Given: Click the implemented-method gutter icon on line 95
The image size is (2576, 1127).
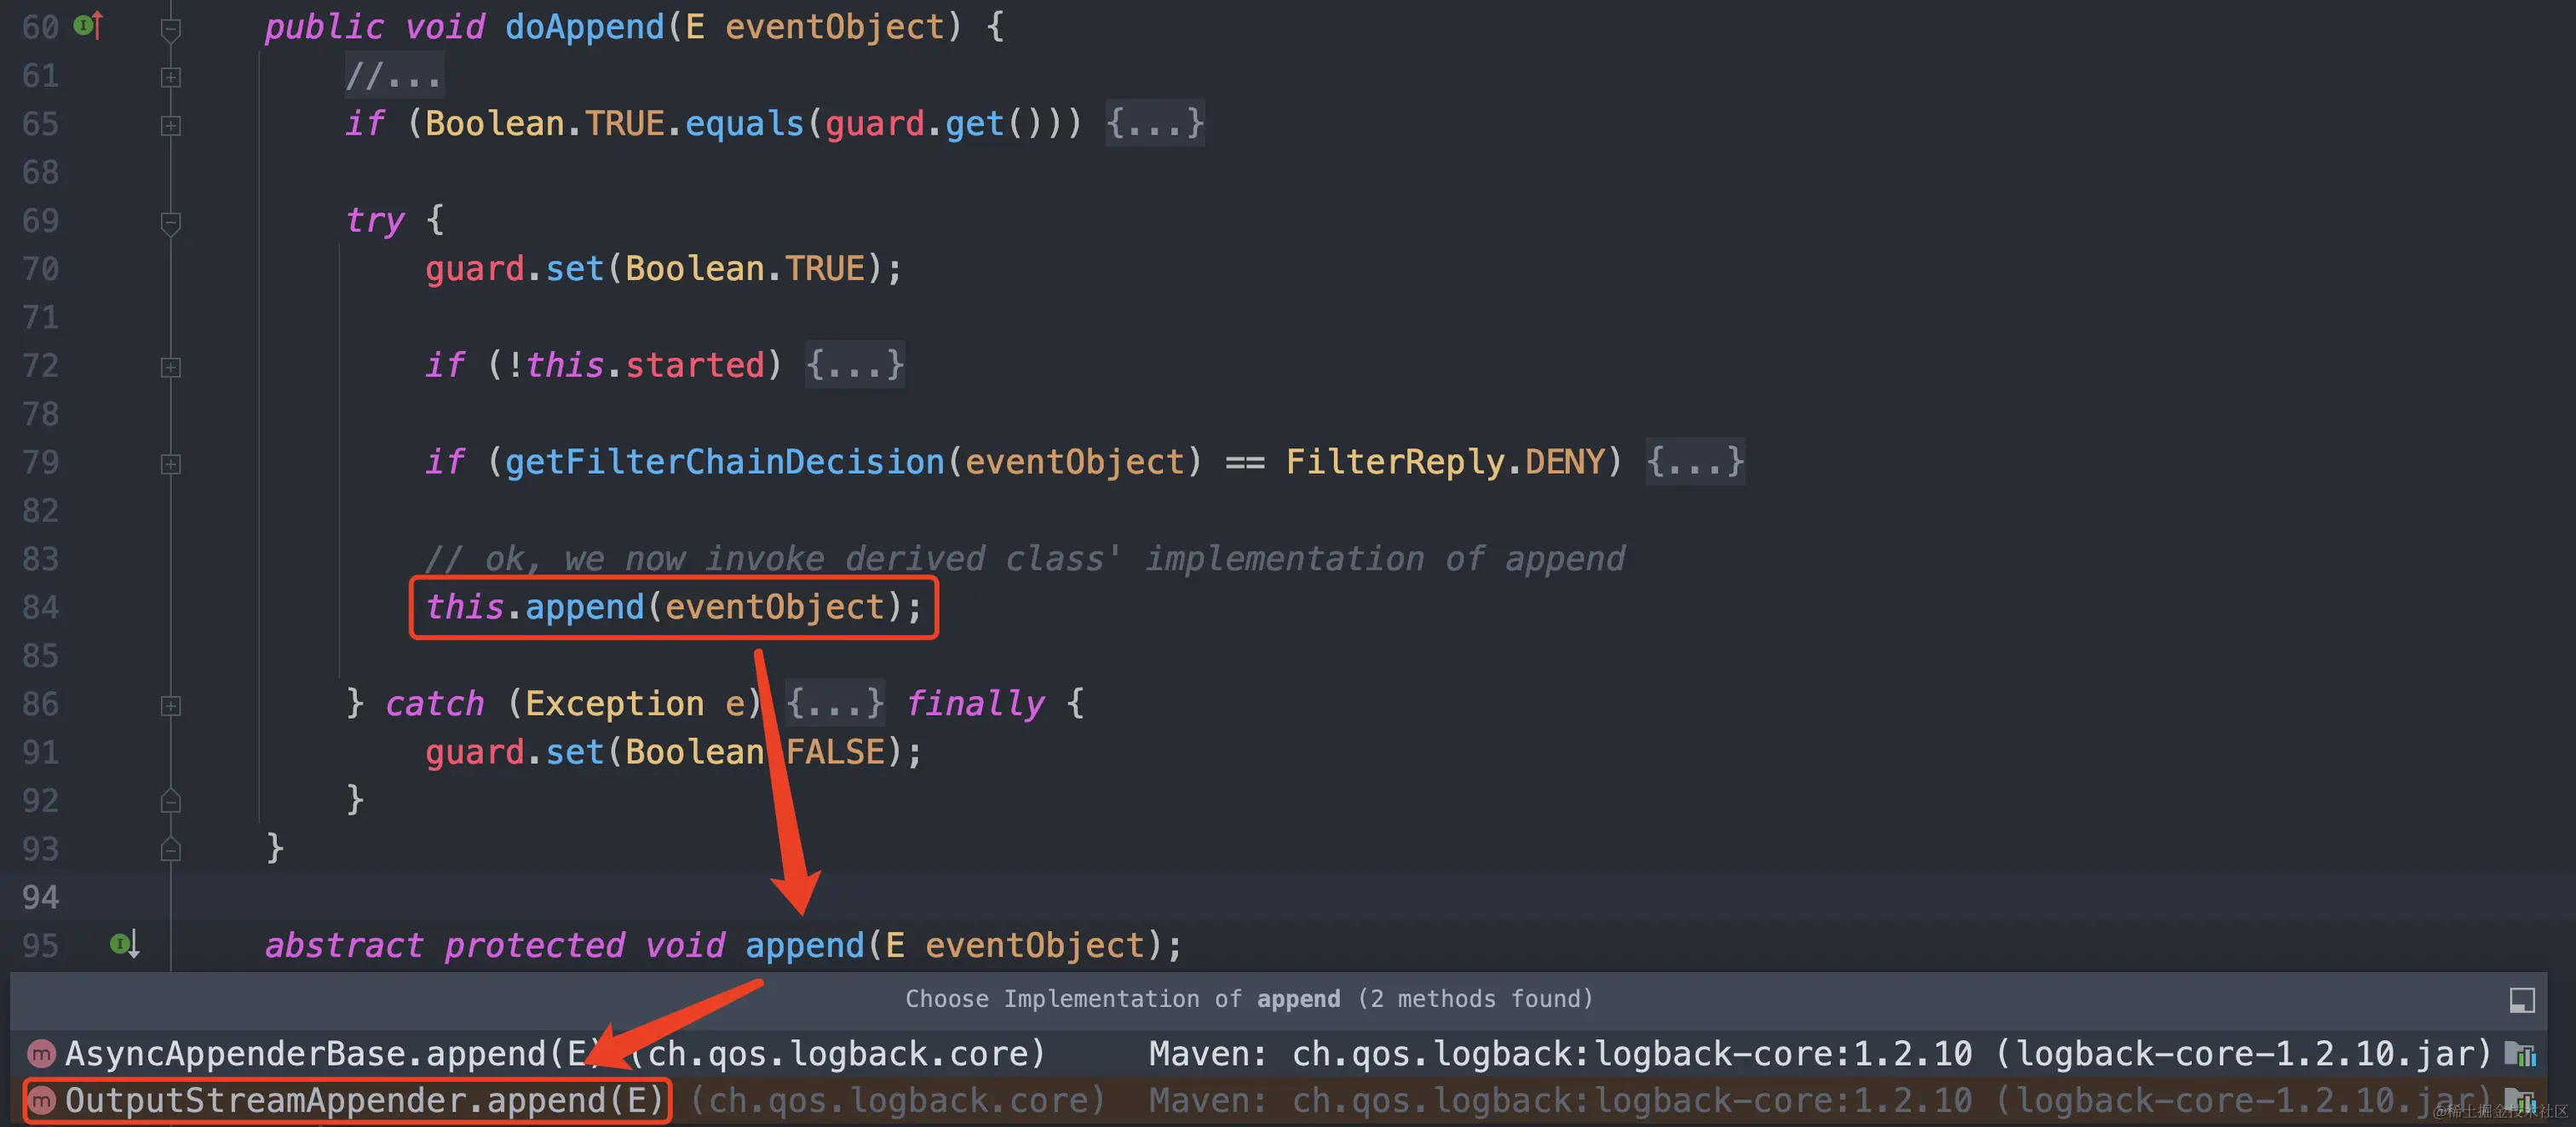Looking at the screenshot, I should tap(125, 944).
